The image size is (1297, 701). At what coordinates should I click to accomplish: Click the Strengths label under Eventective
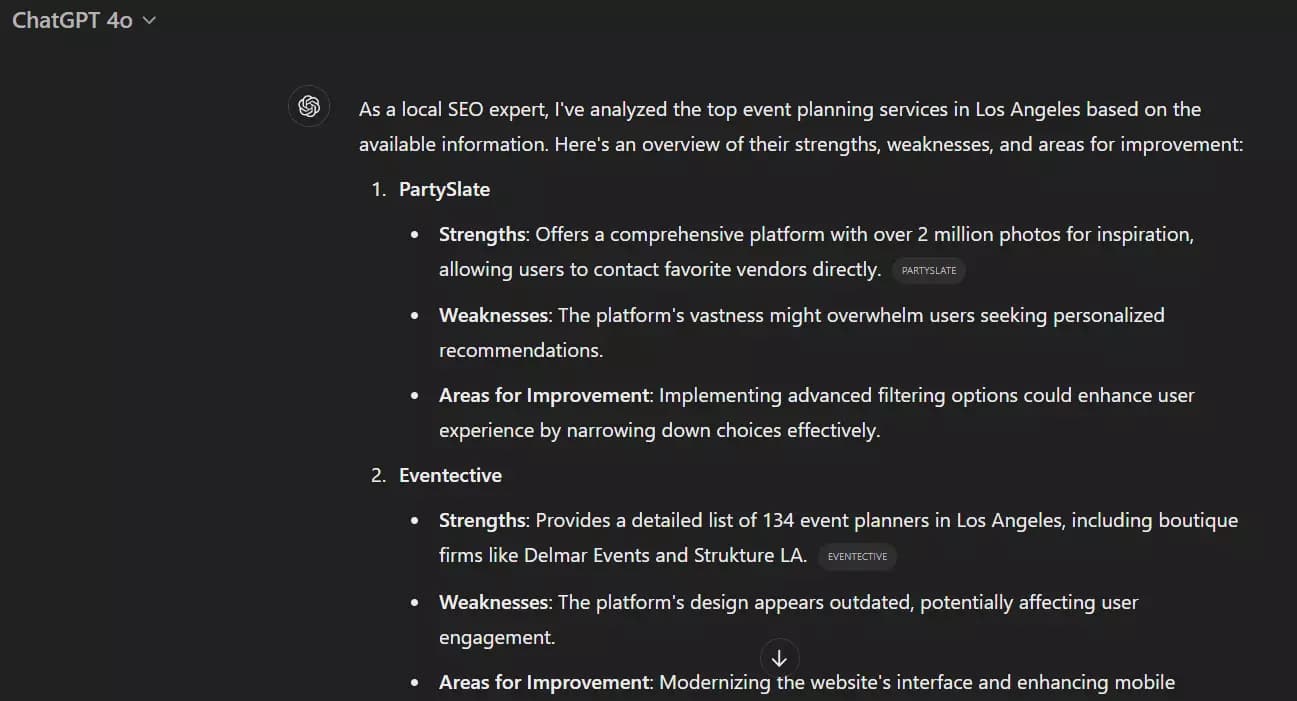[482, 520]
